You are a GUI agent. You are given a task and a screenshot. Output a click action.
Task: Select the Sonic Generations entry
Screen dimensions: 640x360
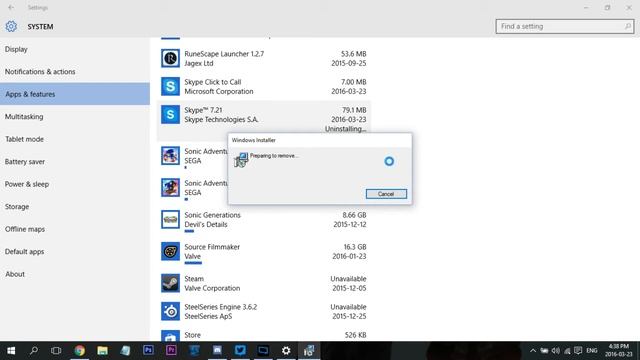(x=264, y=220)
